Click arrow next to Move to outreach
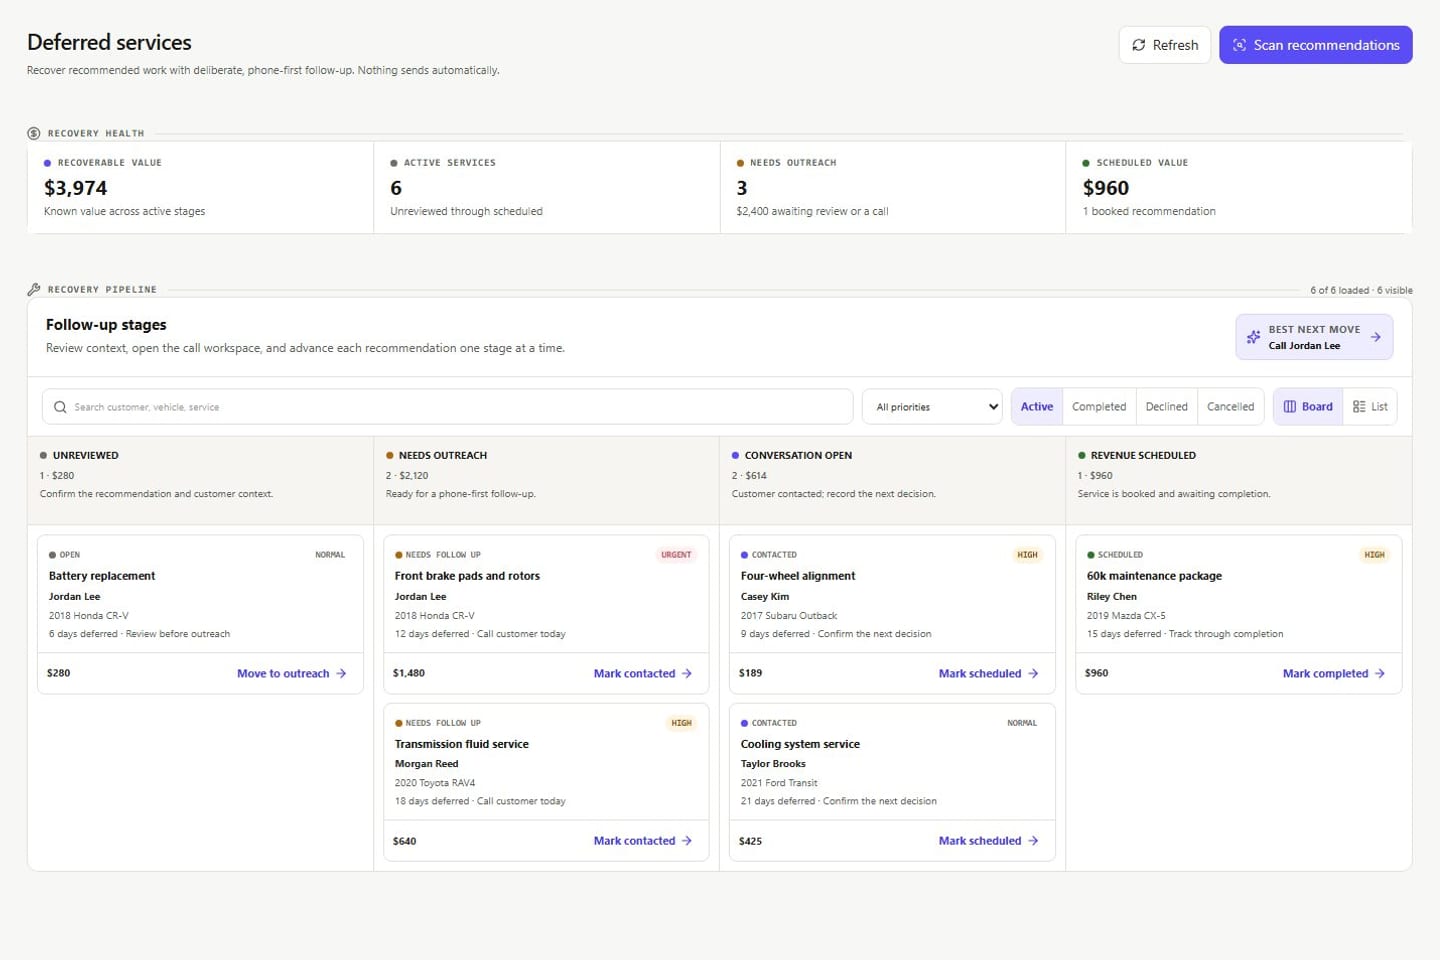Image resolution: width=1440 pixels, height=960 pixels. pos(341,673)
